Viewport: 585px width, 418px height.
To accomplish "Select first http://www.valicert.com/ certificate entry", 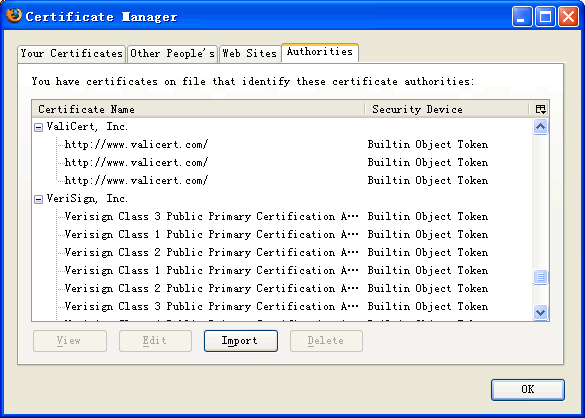I will pyautogui.click(x=282, y=144).
